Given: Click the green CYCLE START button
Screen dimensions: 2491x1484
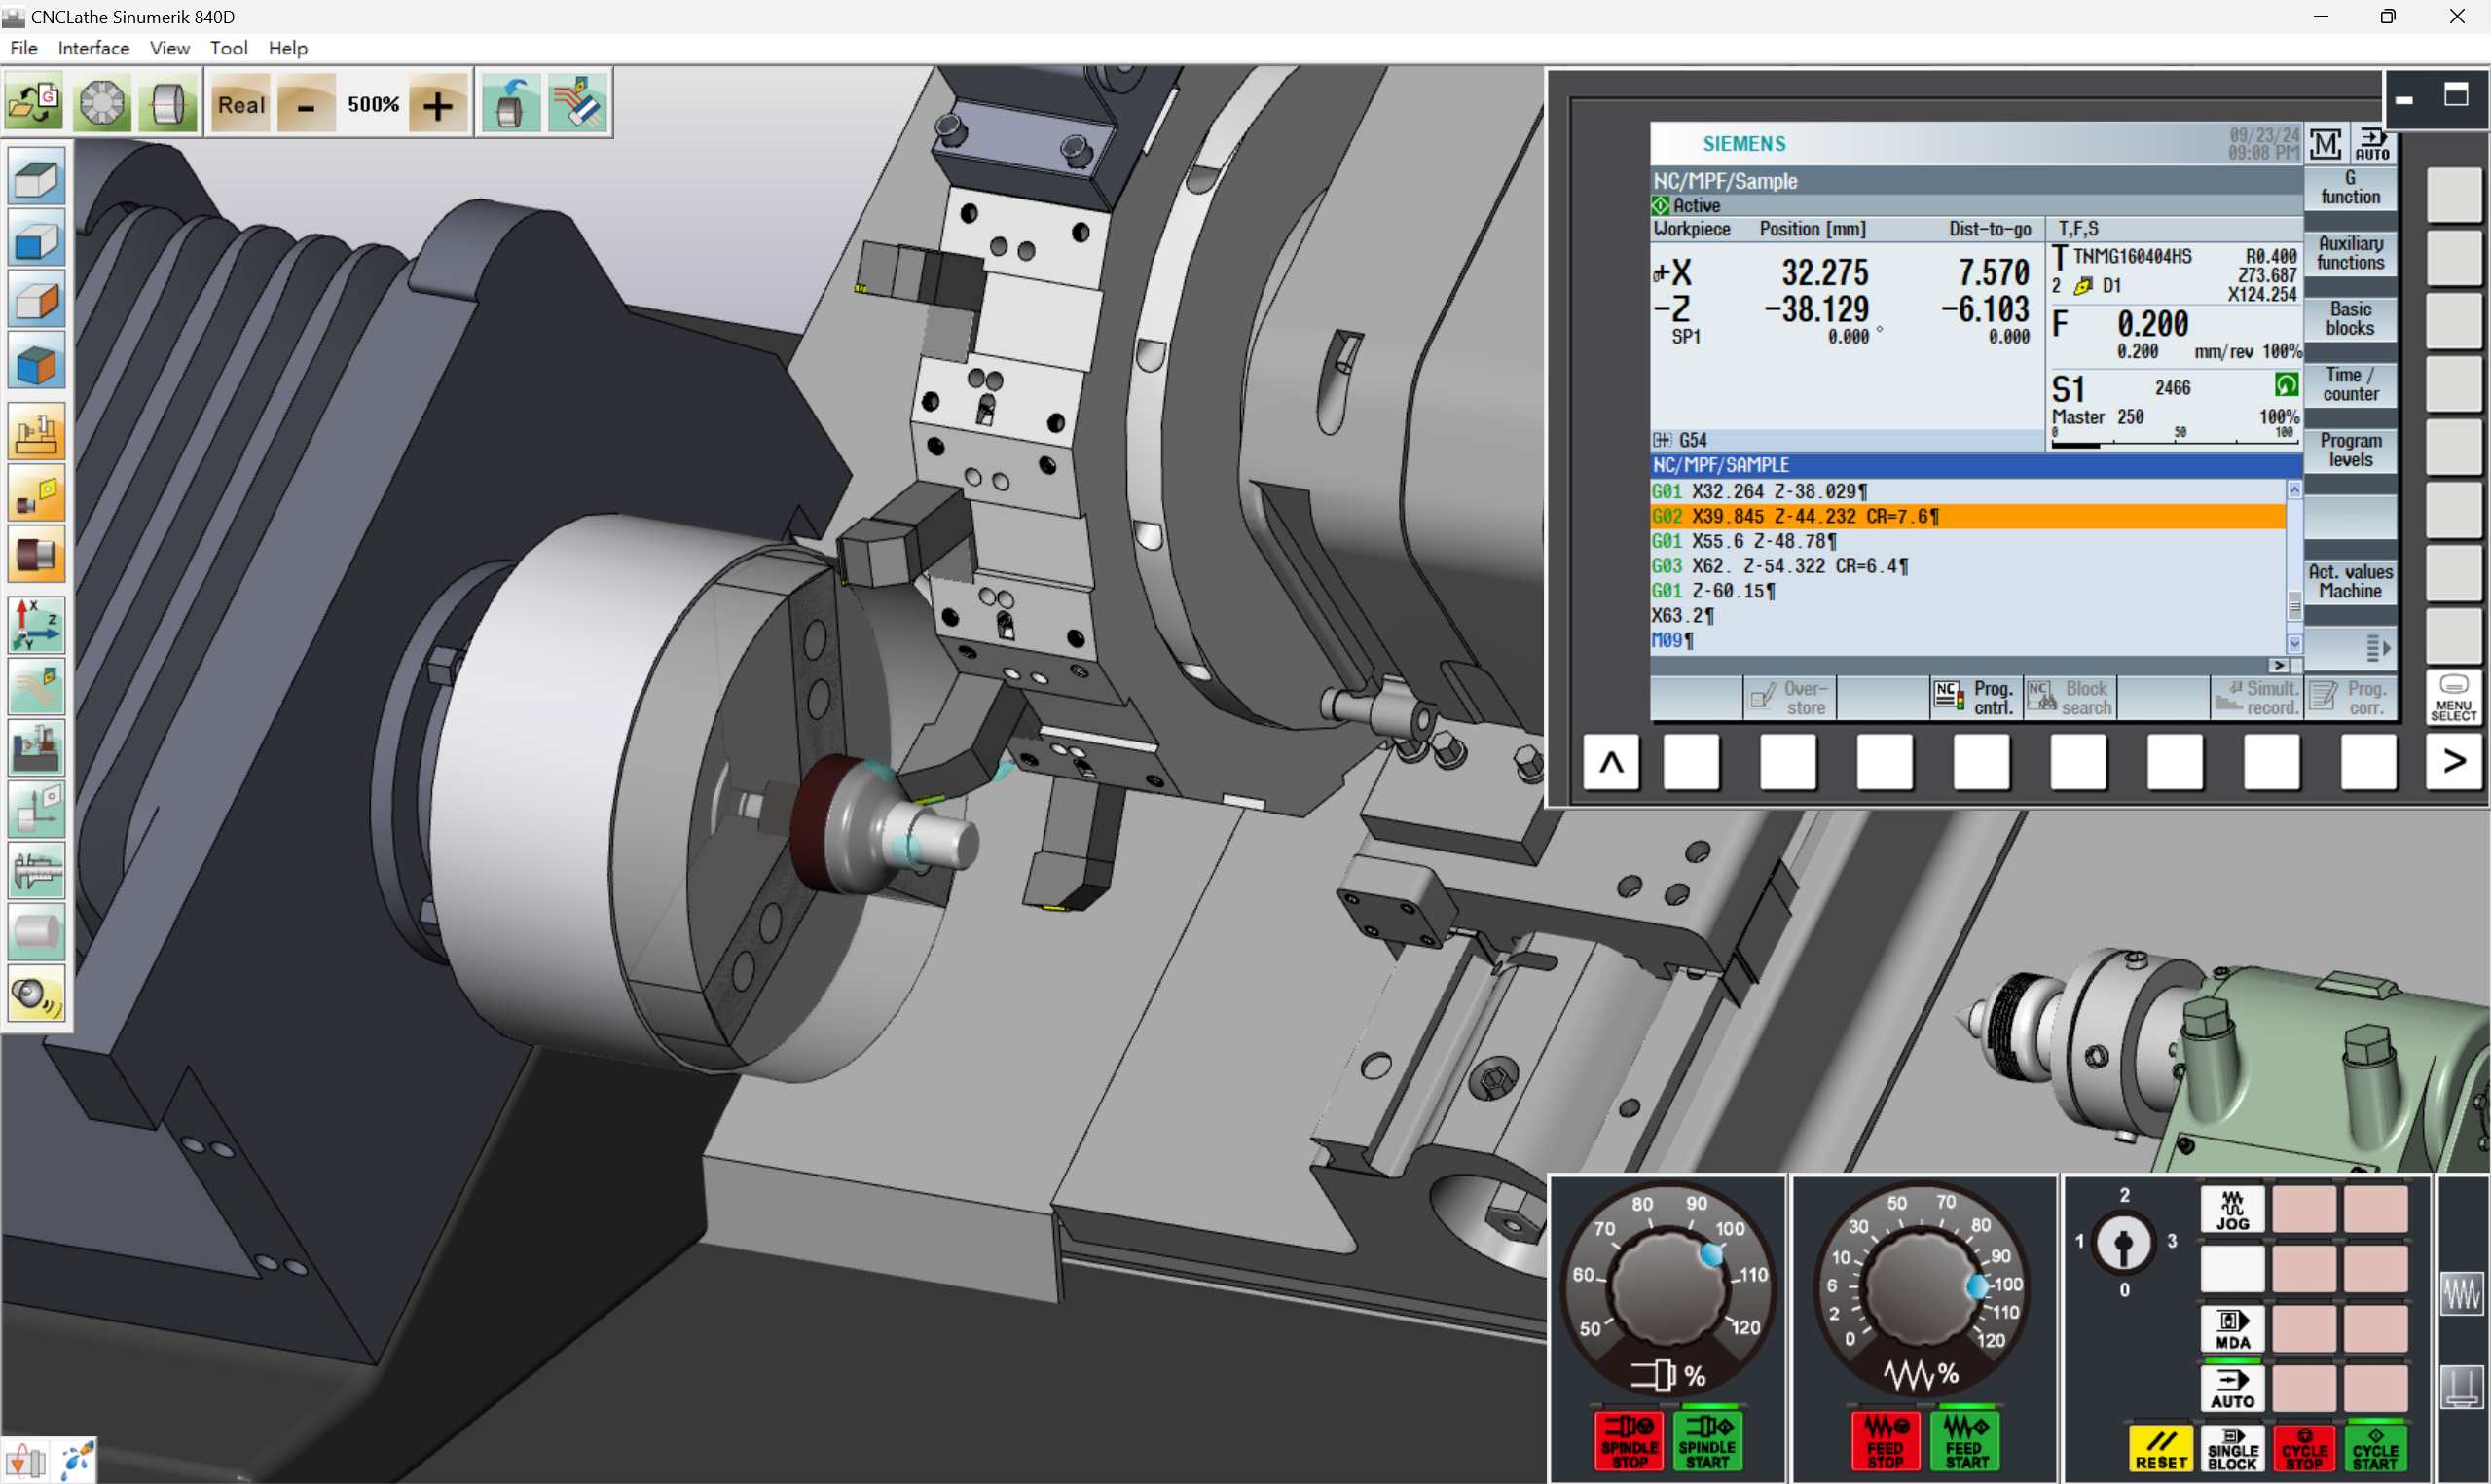Looking at the screenshot, I should click(x=2375, y=1449).
